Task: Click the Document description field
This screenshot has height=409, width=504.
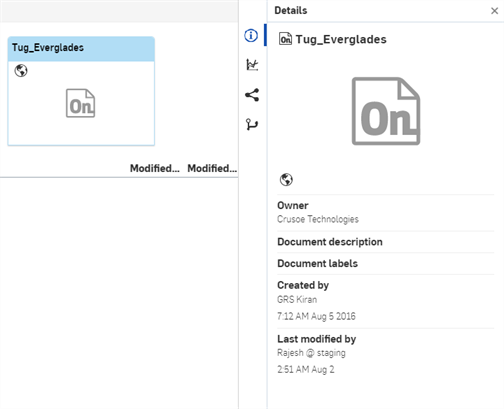Action: [386, 242]
